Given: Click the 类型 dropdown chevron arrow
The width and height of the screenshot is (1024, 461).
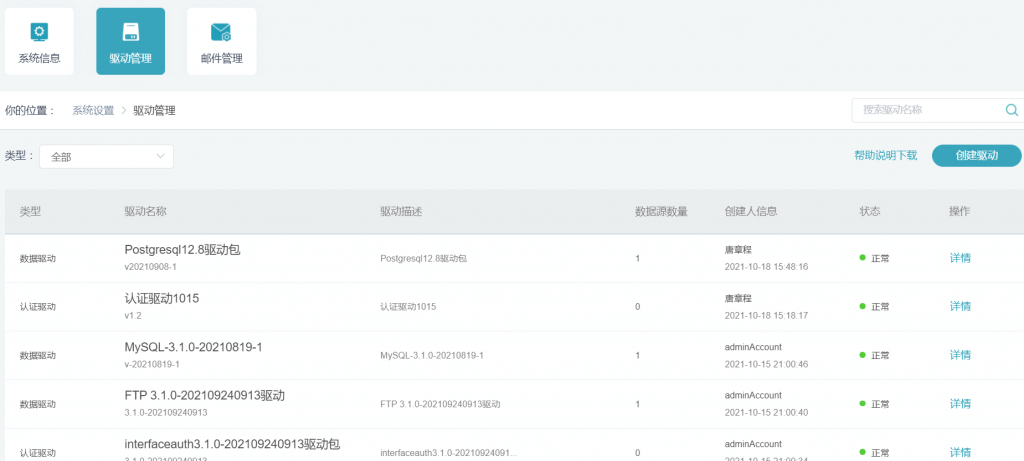Looking at the screenshot, I should point(160,157).
